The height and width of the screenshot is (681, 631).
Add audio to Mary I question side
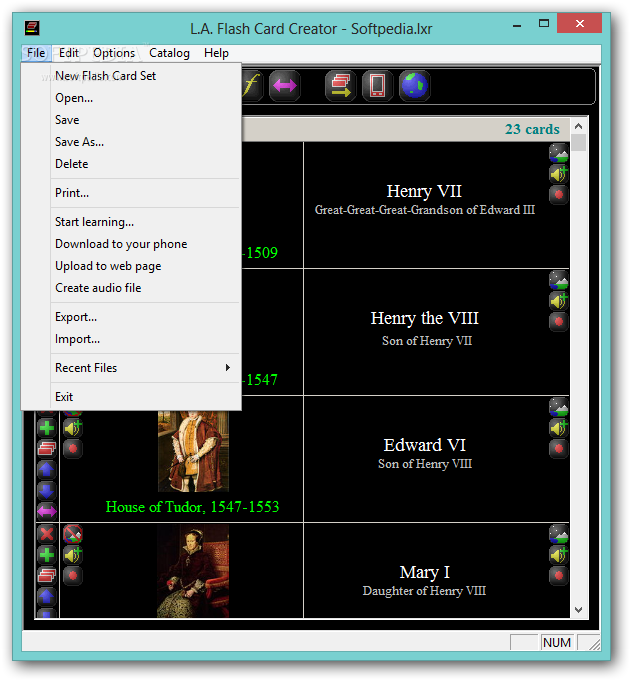[x=73, y=555]
